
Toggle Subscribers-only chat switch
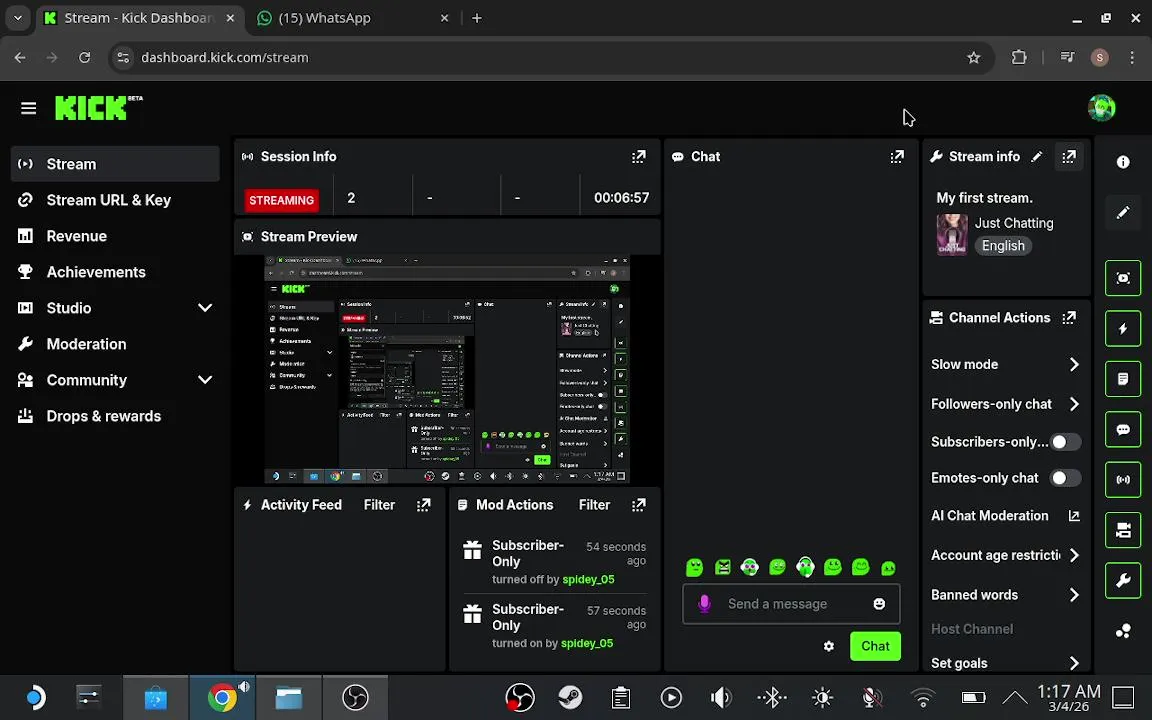(1065, 442)
